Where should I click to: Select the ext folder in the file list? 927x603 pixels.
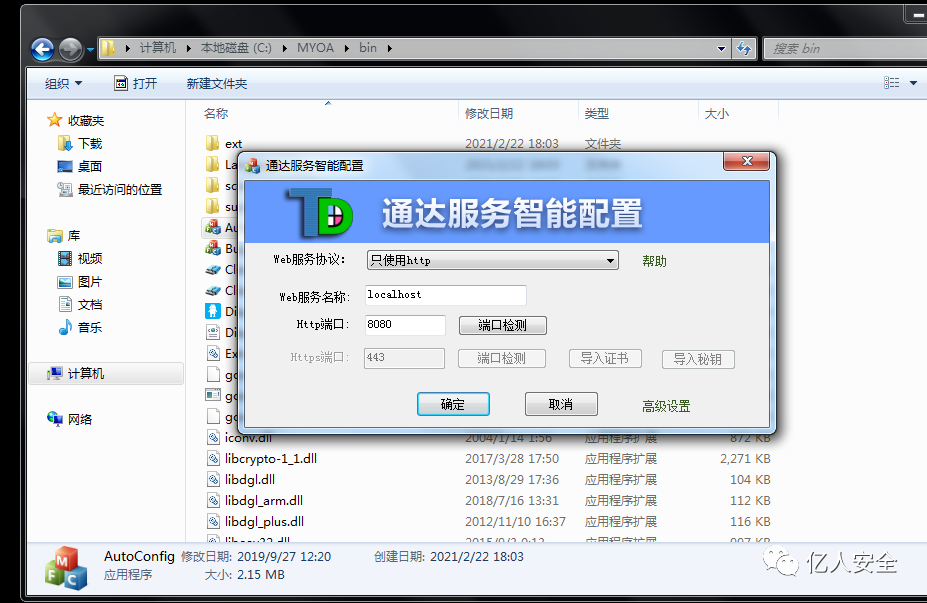pos(233,144)
